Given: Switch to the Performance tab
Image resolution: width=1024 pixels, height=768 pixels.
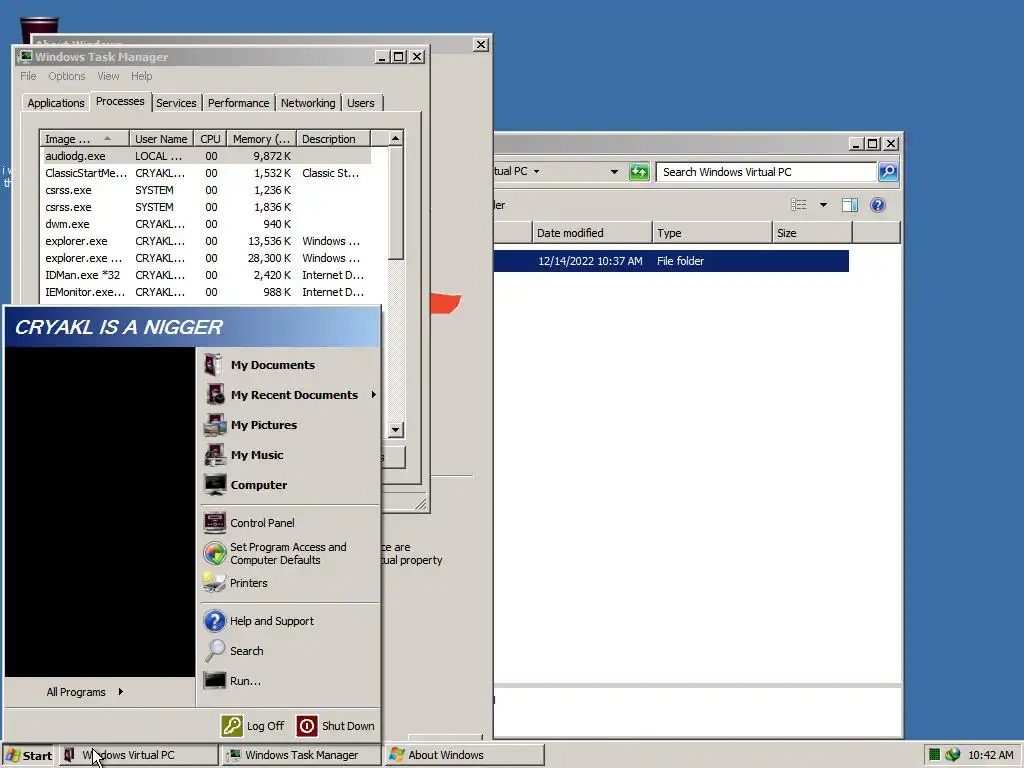Looking at the screenshot, I should 238,103.
